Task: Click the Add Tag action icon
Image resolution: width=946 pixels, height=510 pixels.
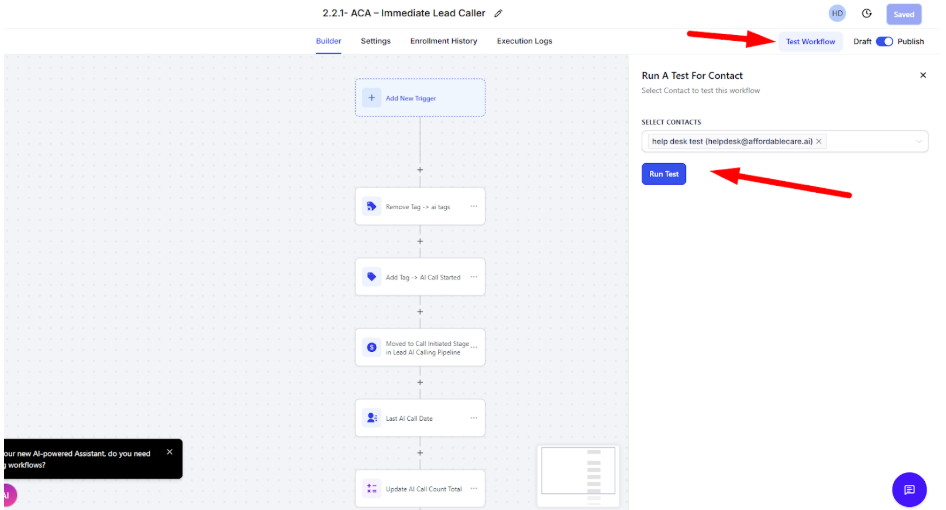Action: [x=372, y=277]
